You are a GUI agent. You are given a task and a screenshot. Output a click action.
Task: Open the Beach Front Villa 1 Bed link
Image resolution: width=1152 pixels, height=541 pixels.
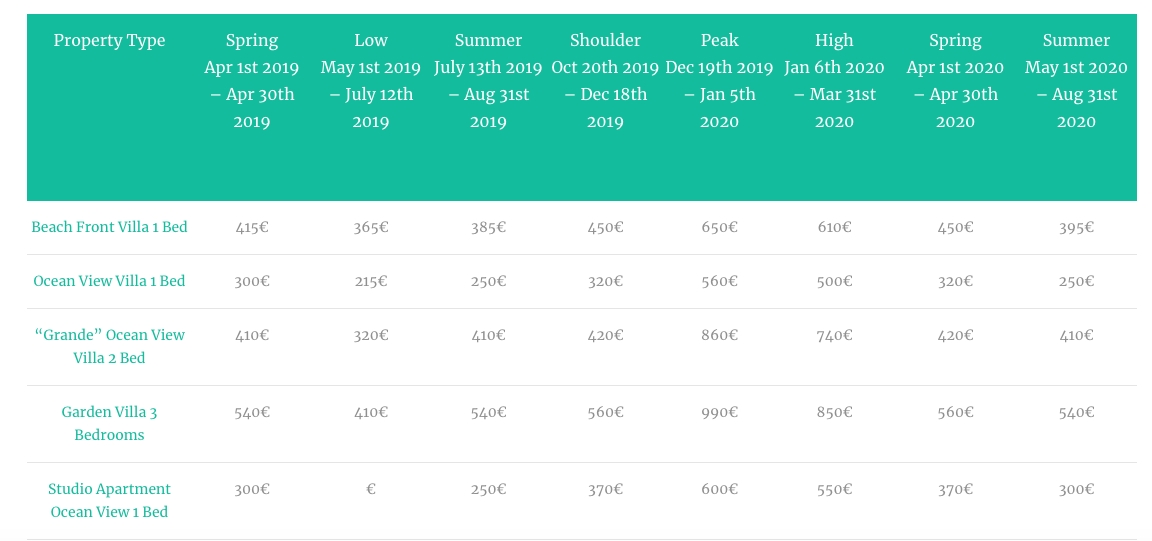tap(109, 227)
